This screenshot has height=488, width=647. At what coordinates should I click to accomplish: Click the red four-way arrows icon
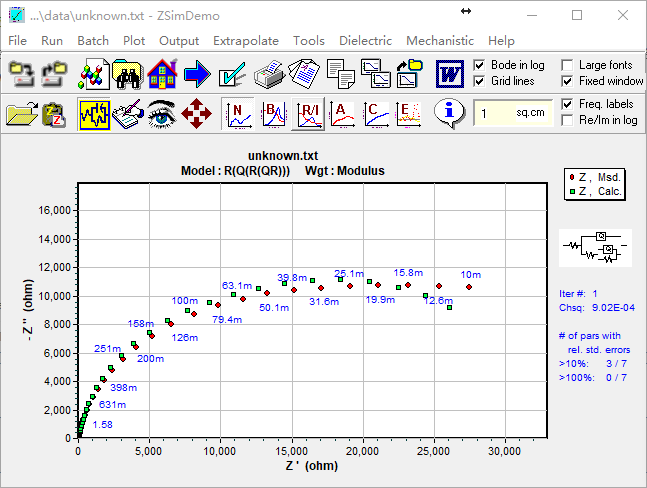click(196, 113)
